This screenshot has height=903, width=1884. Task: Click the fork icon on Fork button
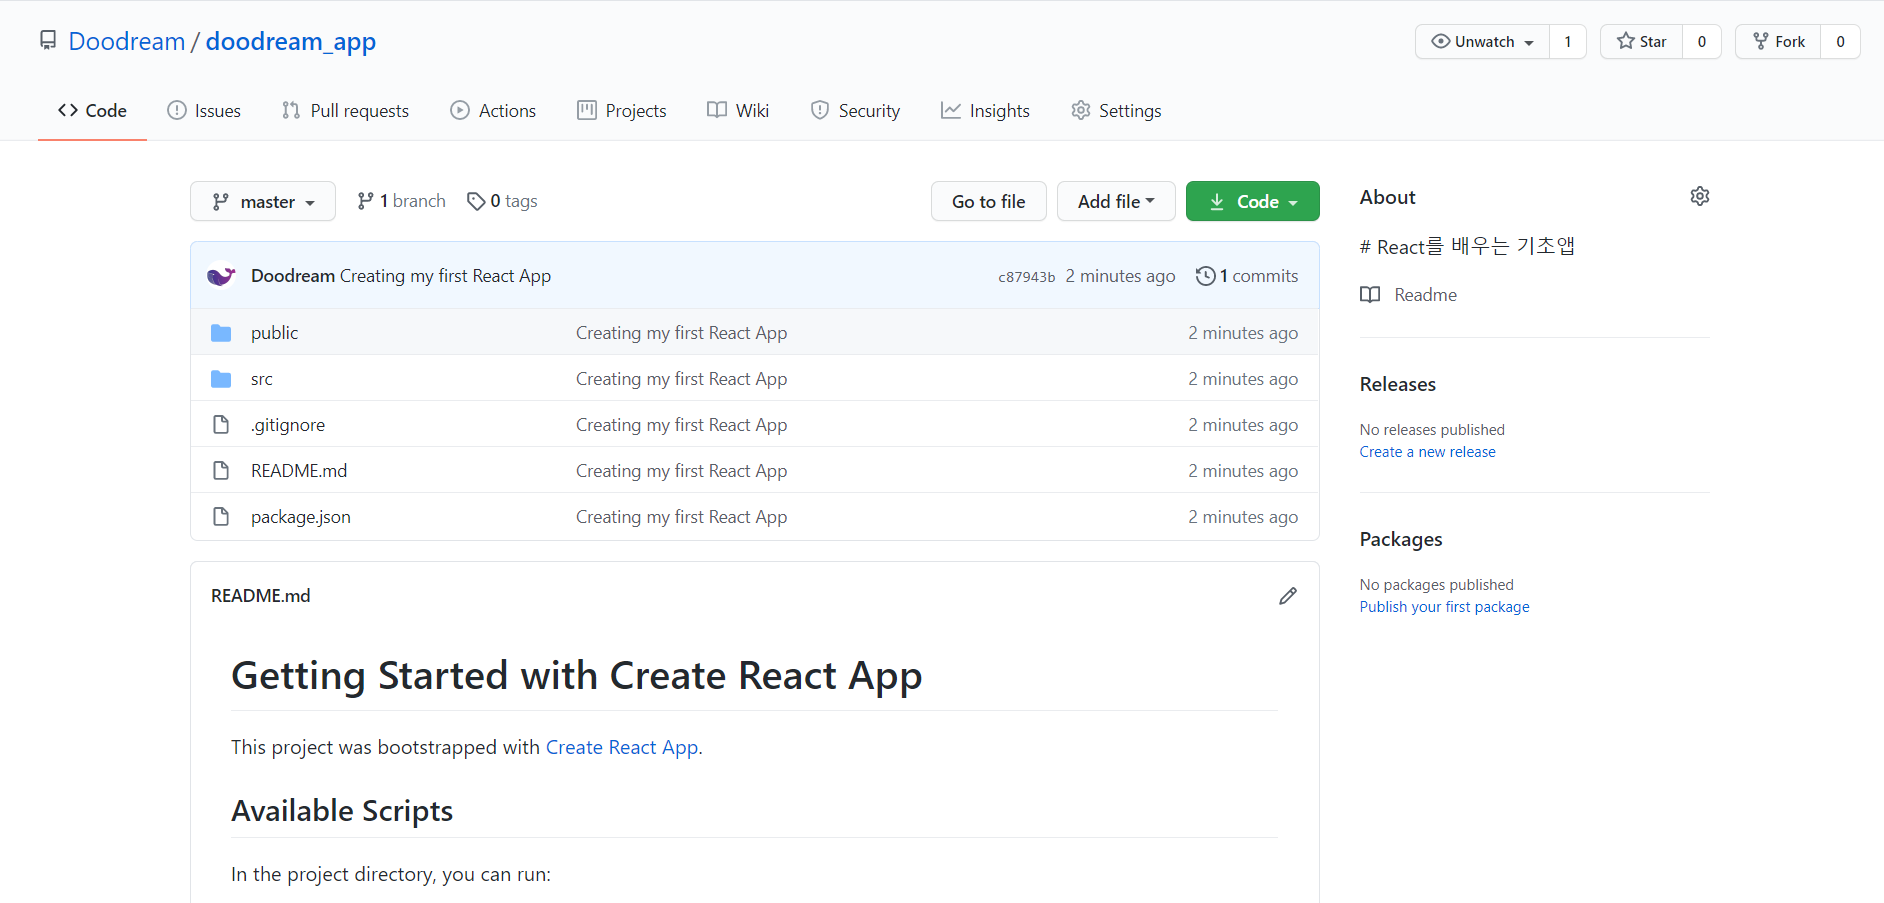[x=1761, y=41]
